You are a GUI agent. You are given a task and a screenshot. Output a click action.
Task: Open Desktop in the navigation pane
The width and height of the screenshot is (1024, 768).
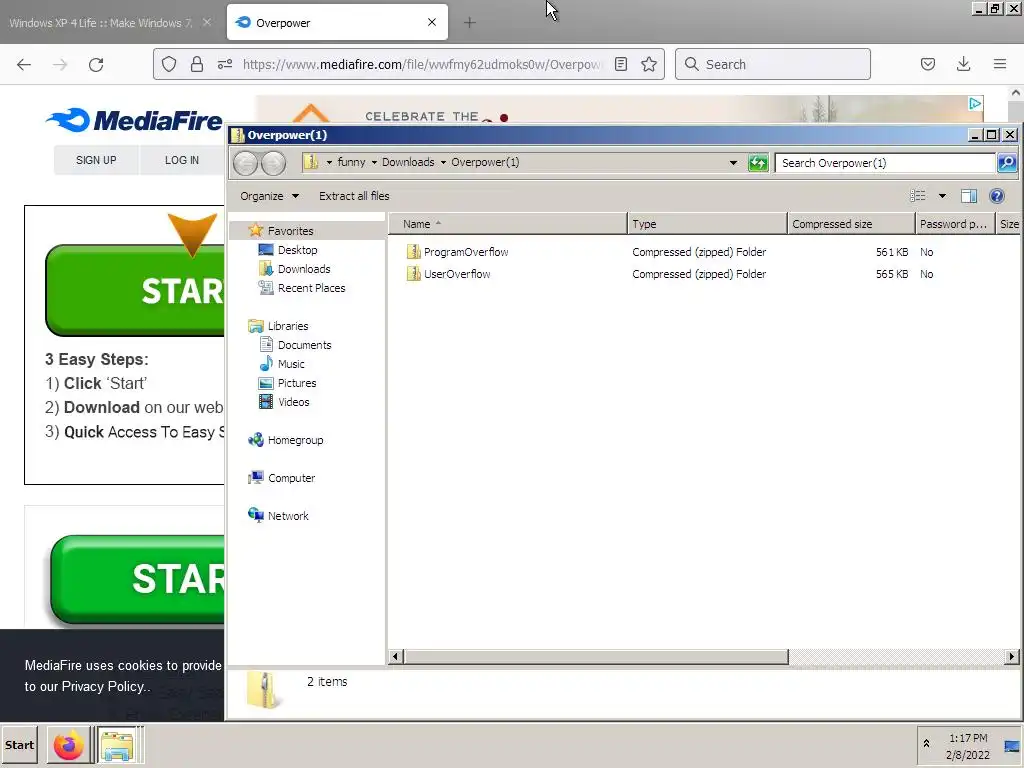(x=297, y=249)
